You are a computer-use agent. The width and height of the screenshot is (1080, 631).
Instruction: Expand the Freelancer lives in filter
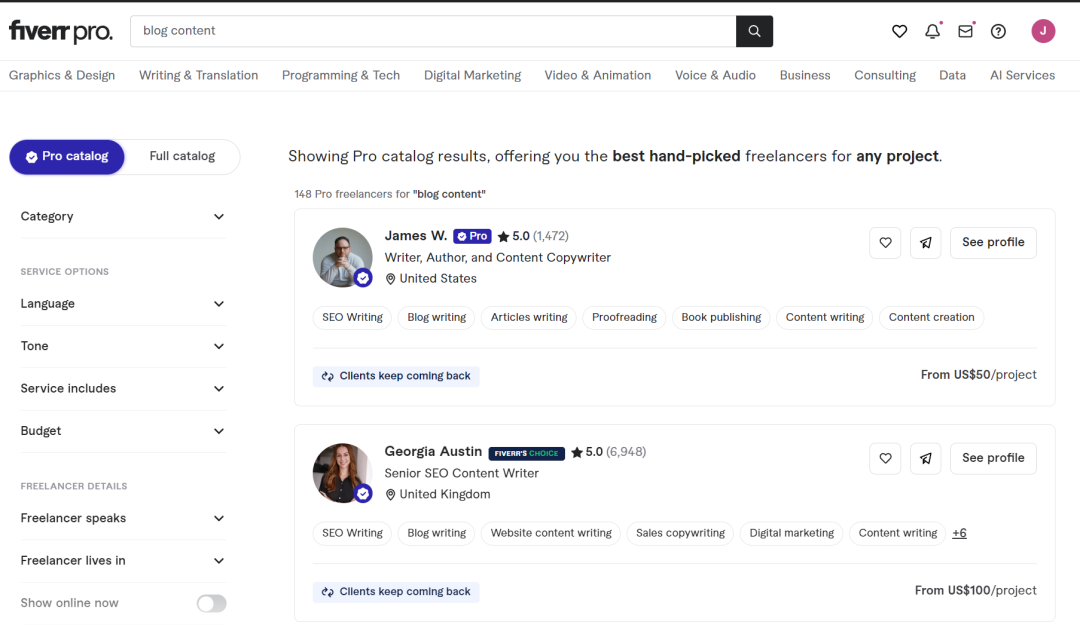[123, 561]
